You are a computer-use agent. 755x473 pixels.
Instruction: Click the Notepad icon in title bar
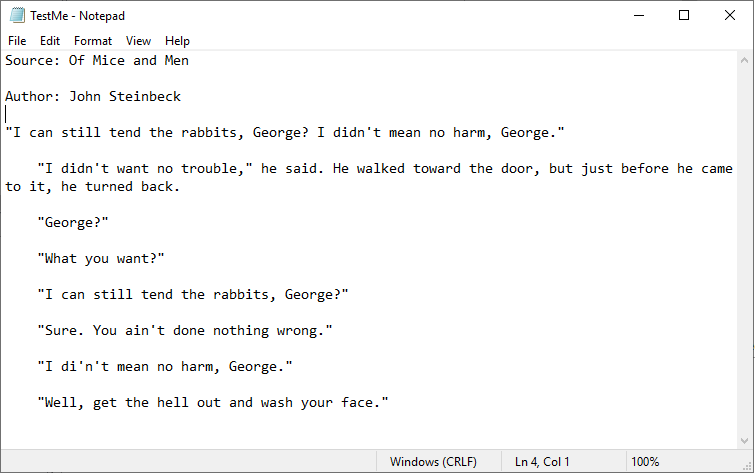pos(16,16)
